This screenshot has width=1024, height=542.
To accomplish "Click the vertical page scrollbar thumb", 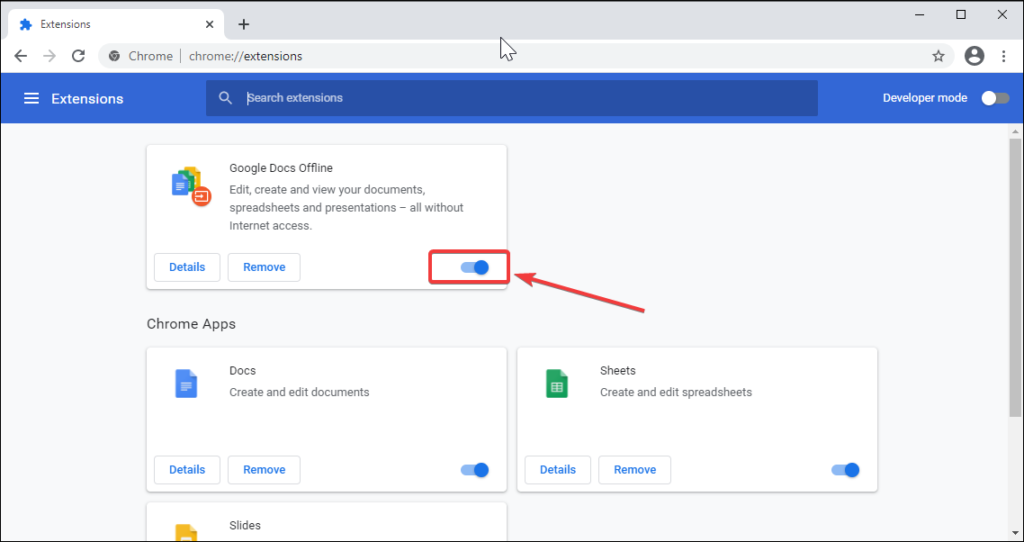I will [1015, 278].
